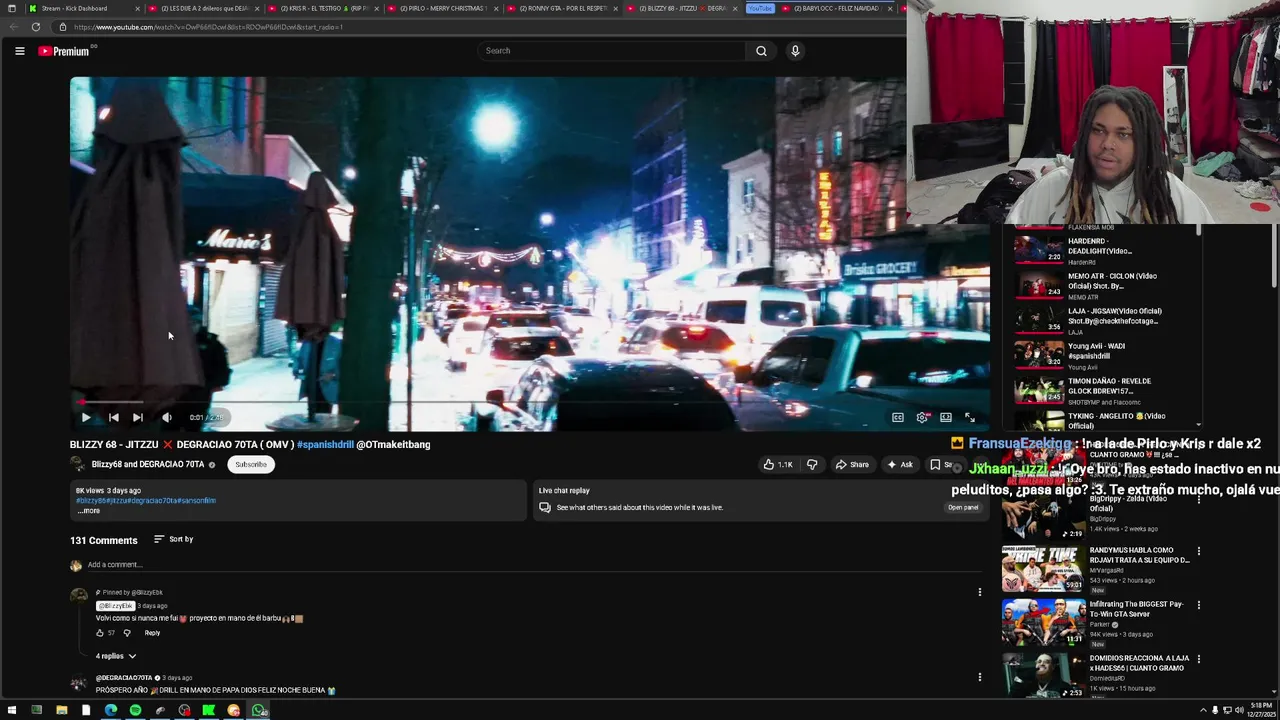1280x720 pixels.
Task: Open options menu for the pinned comment
Action: (979, 592)
